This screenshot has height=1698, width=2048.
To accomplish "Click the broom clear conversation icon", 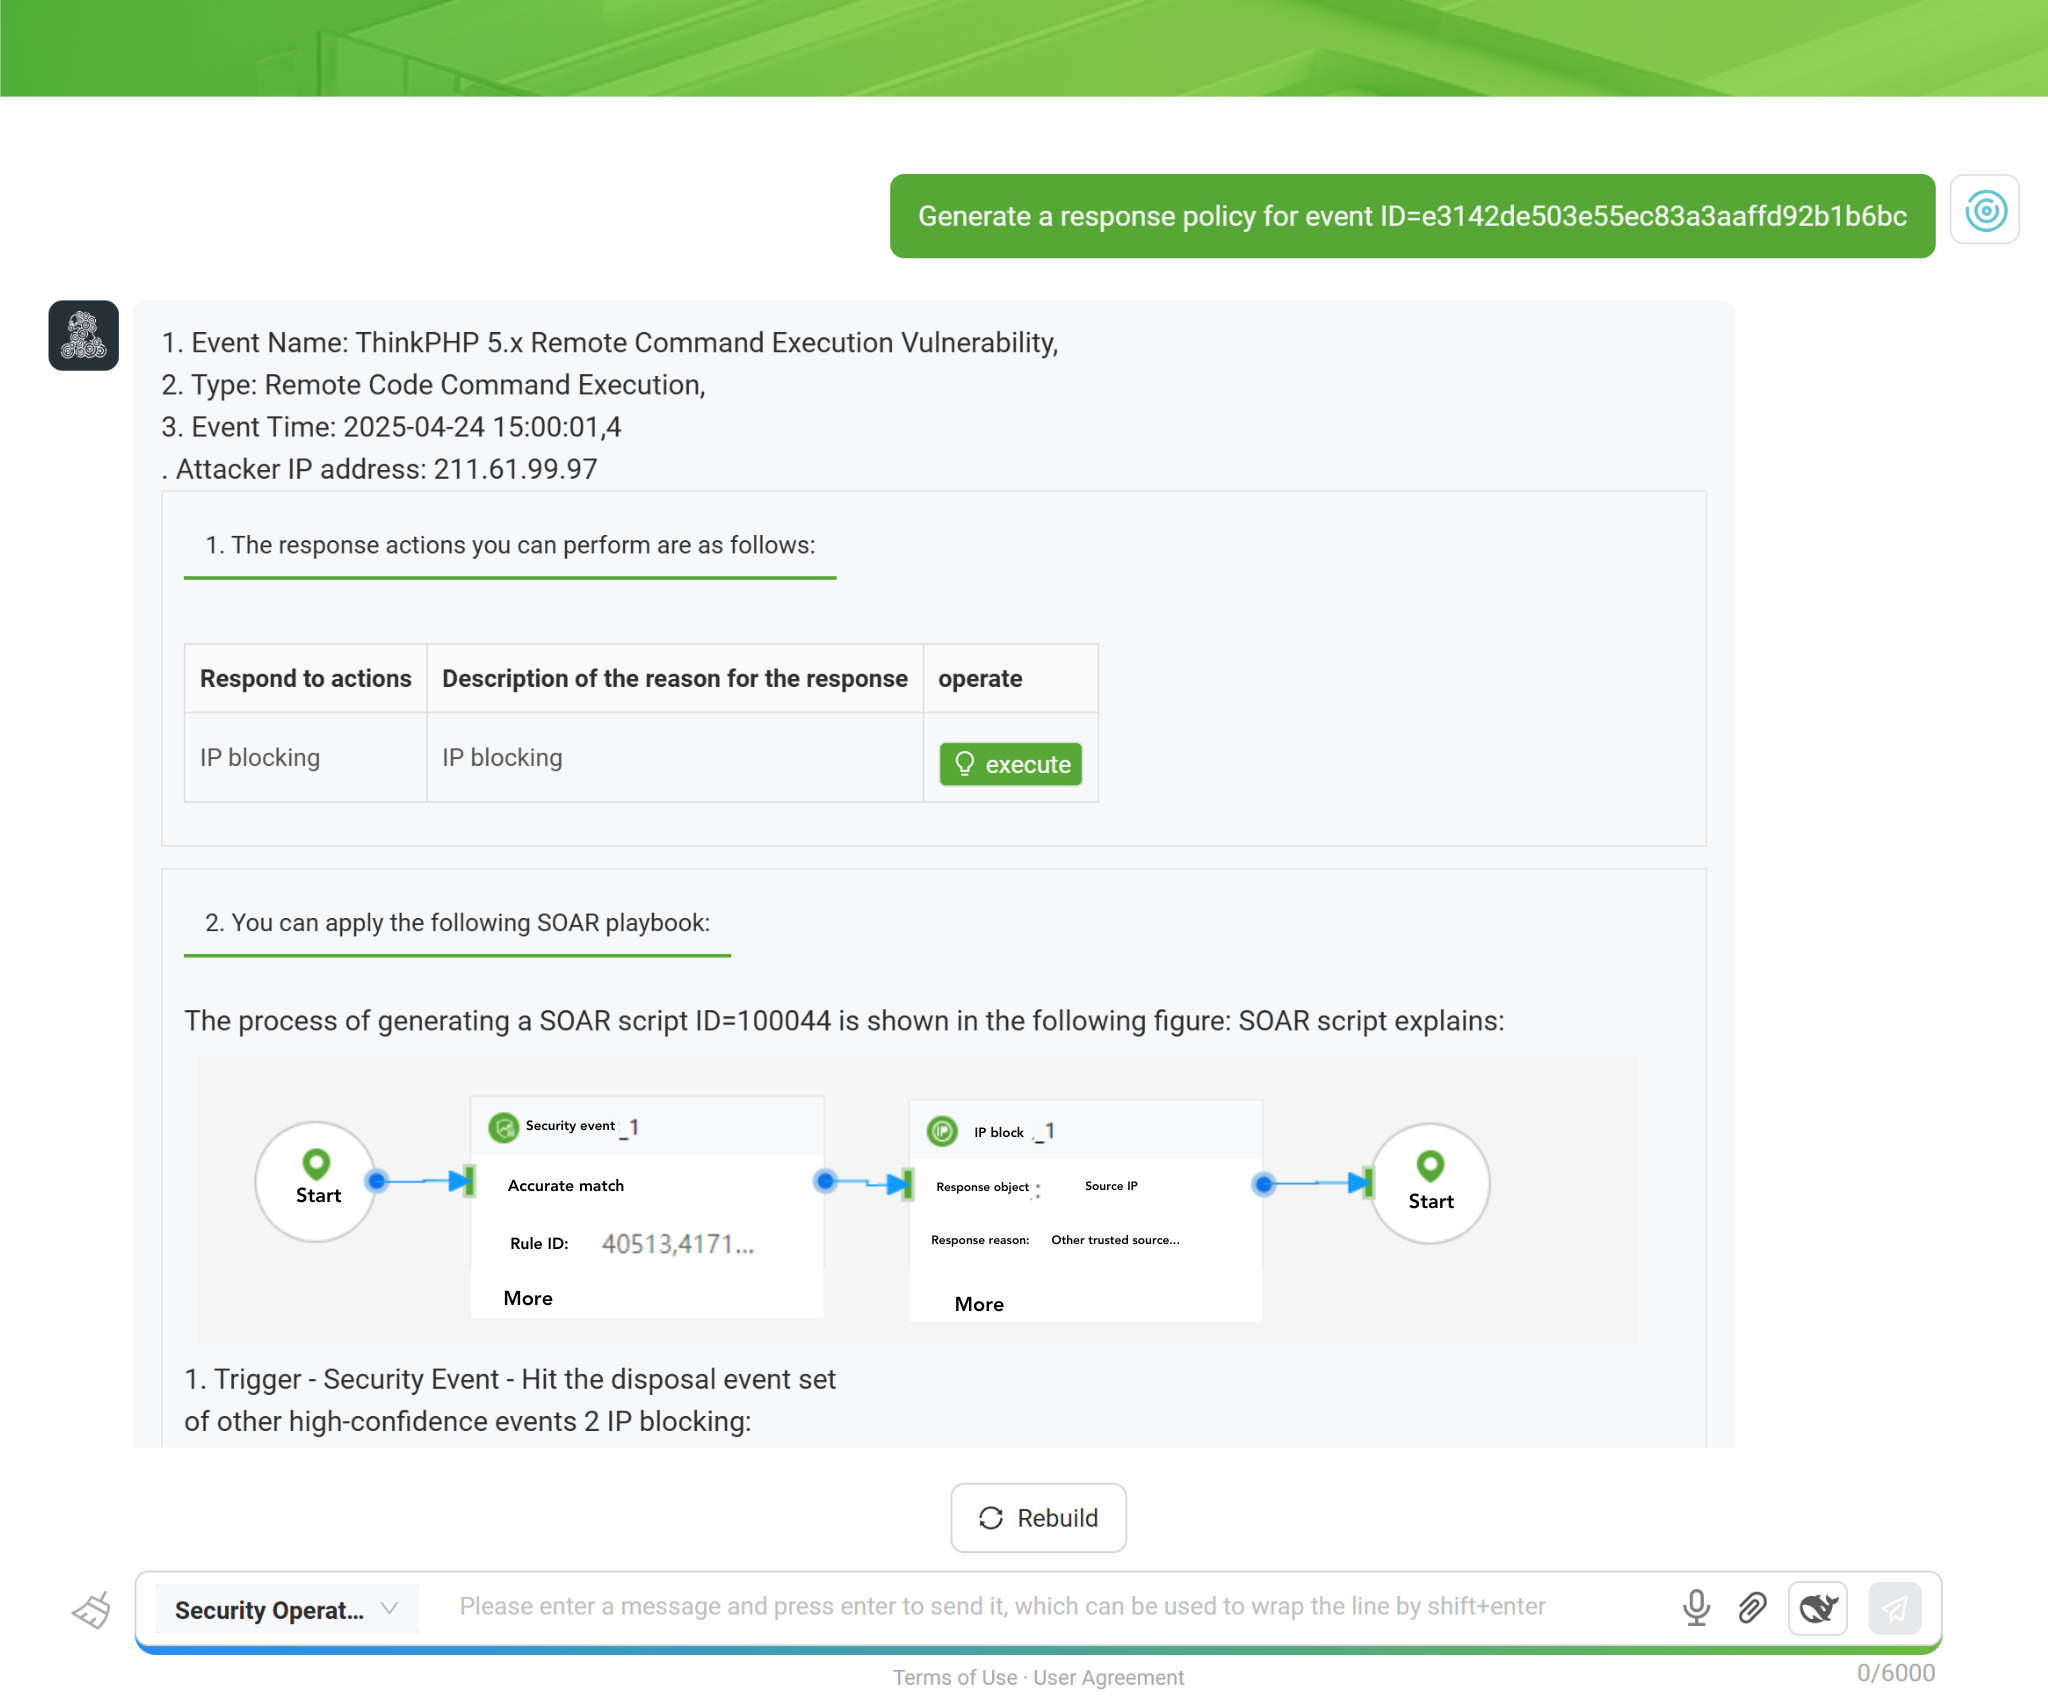I will pos(91,1610).
